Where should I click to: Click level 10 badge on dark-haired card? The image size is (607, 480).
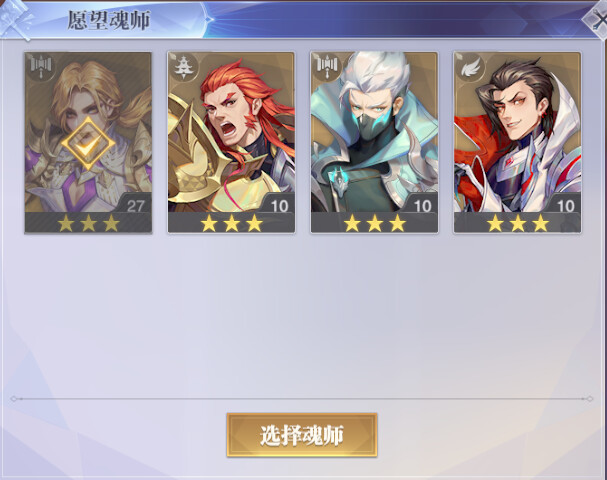click(x=565, y=206)
